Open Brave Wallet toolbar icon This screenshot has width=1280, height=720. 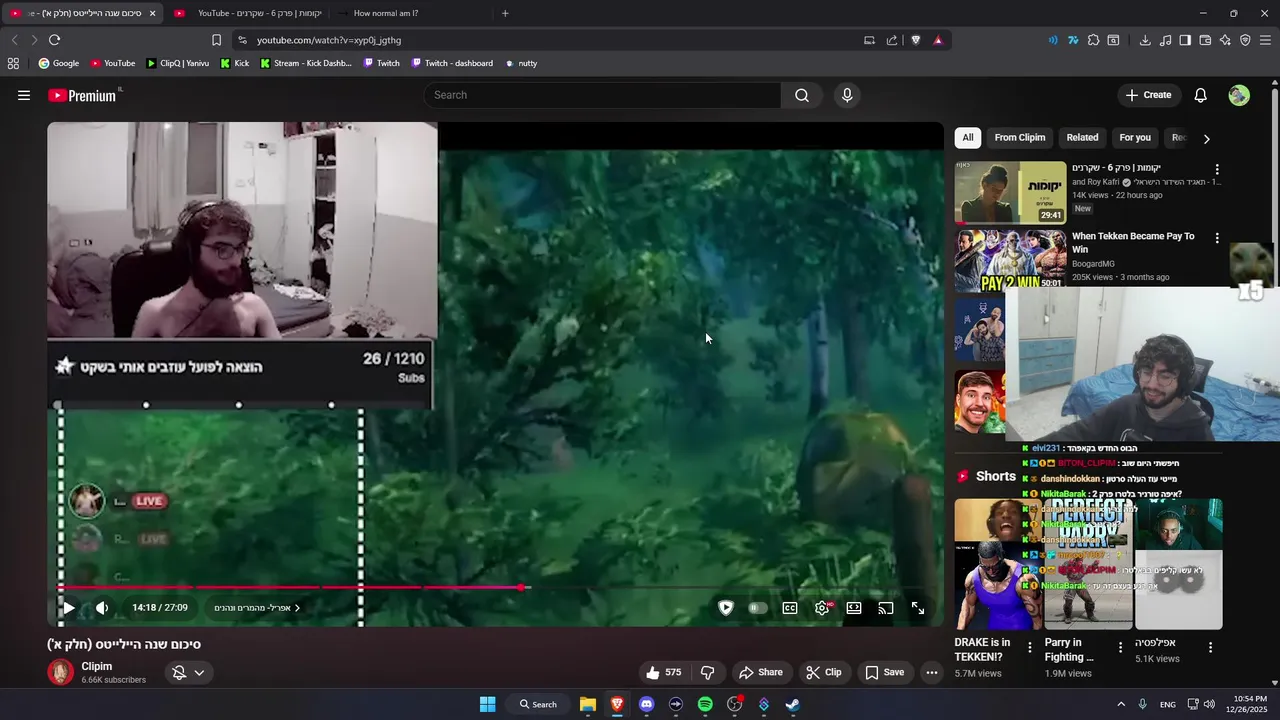click(x=1205, y=40)
